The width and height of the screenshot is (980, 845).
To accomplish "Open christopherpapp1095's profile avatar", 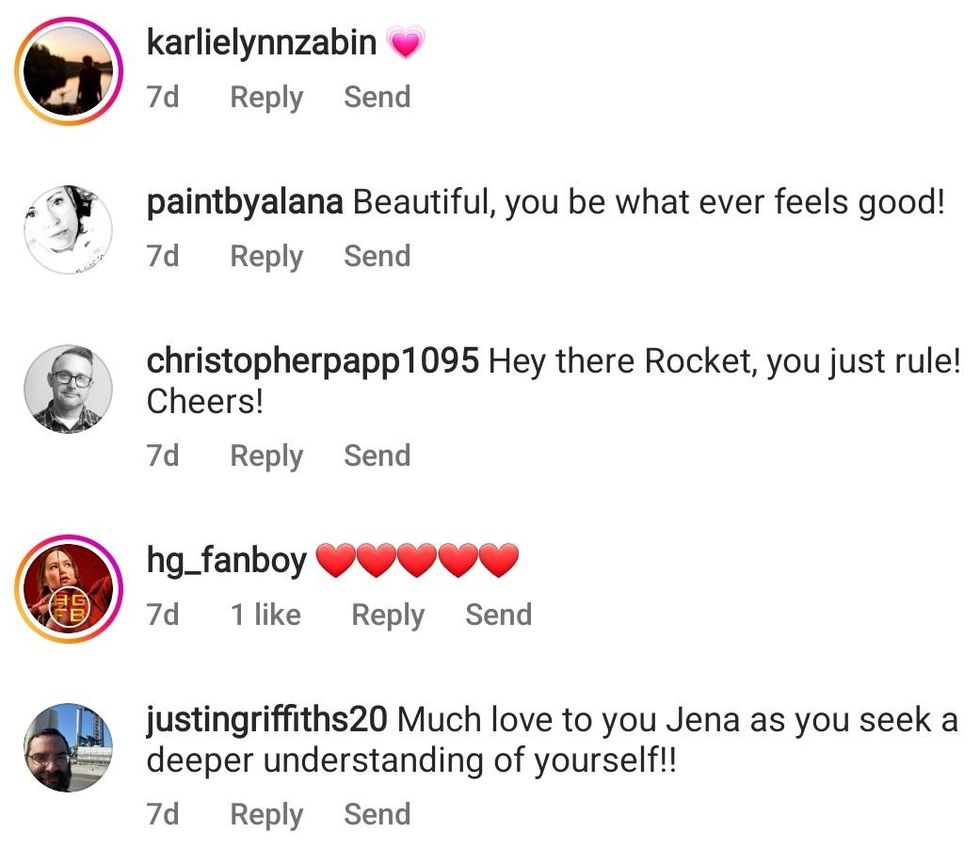I will click(x=68, y=389).
